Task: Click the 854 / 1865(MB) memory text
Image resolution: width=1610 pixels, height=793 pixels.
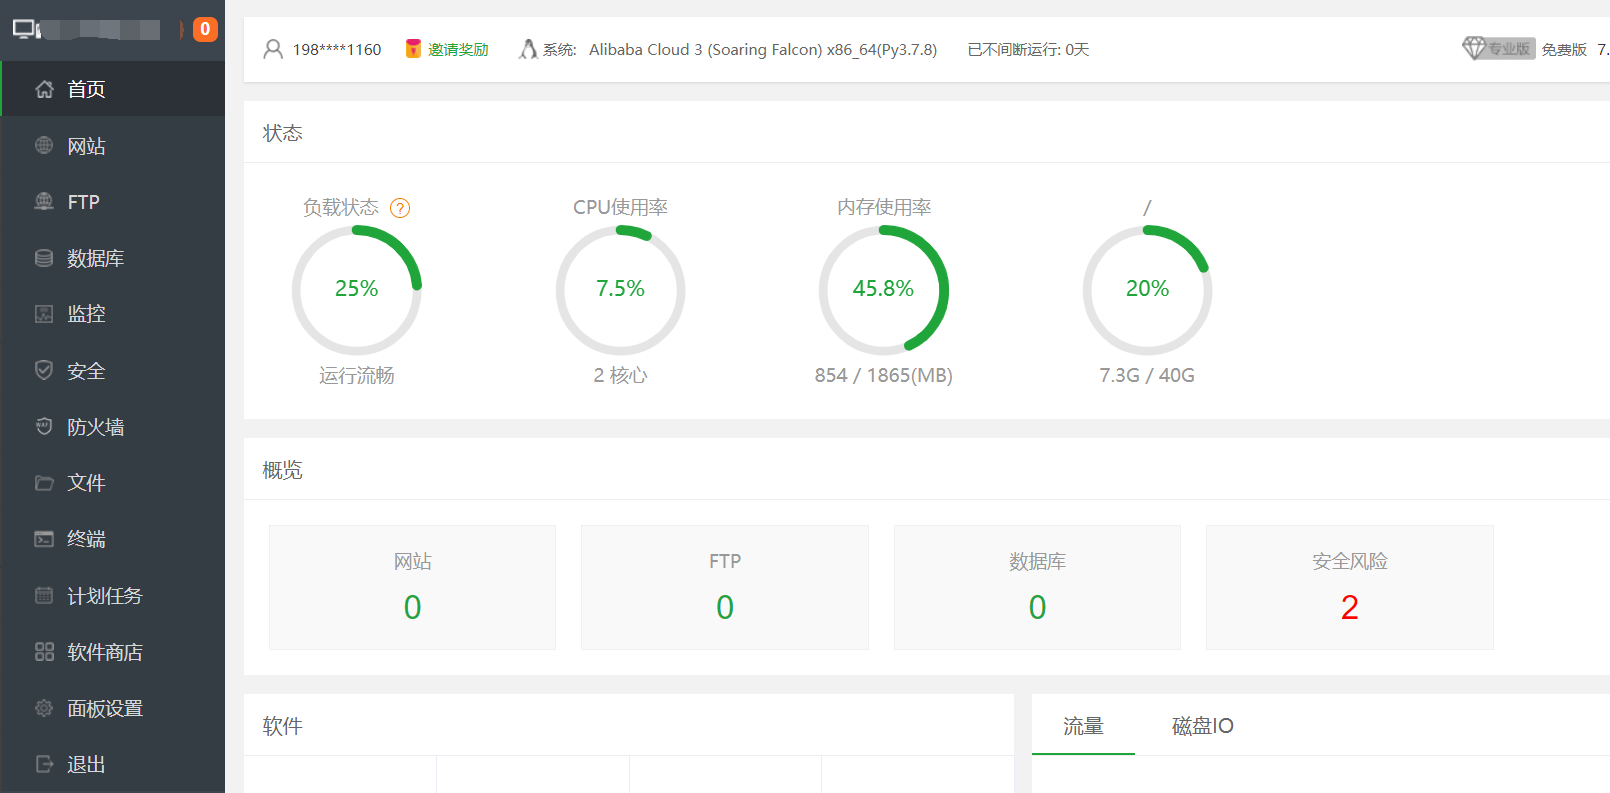Action: click(x=884, y=375)
